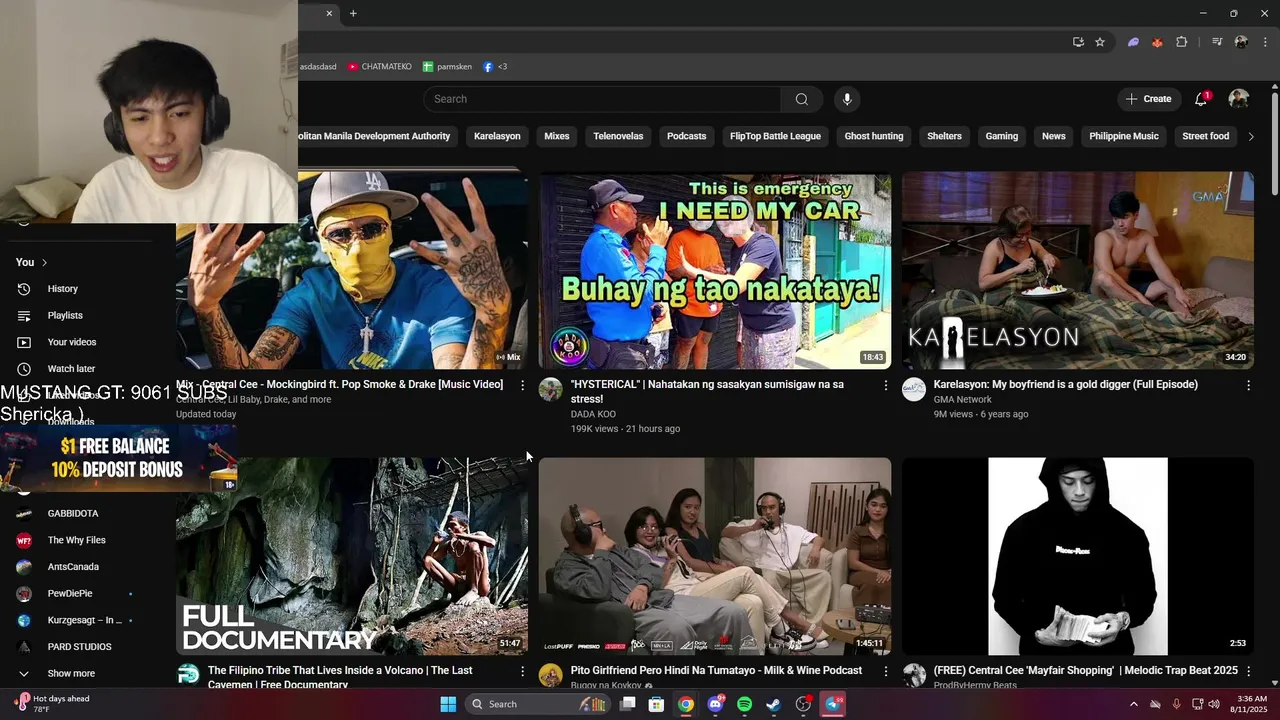
Task: Select the Street food filter chip
Action: (x=1206, y=136)
